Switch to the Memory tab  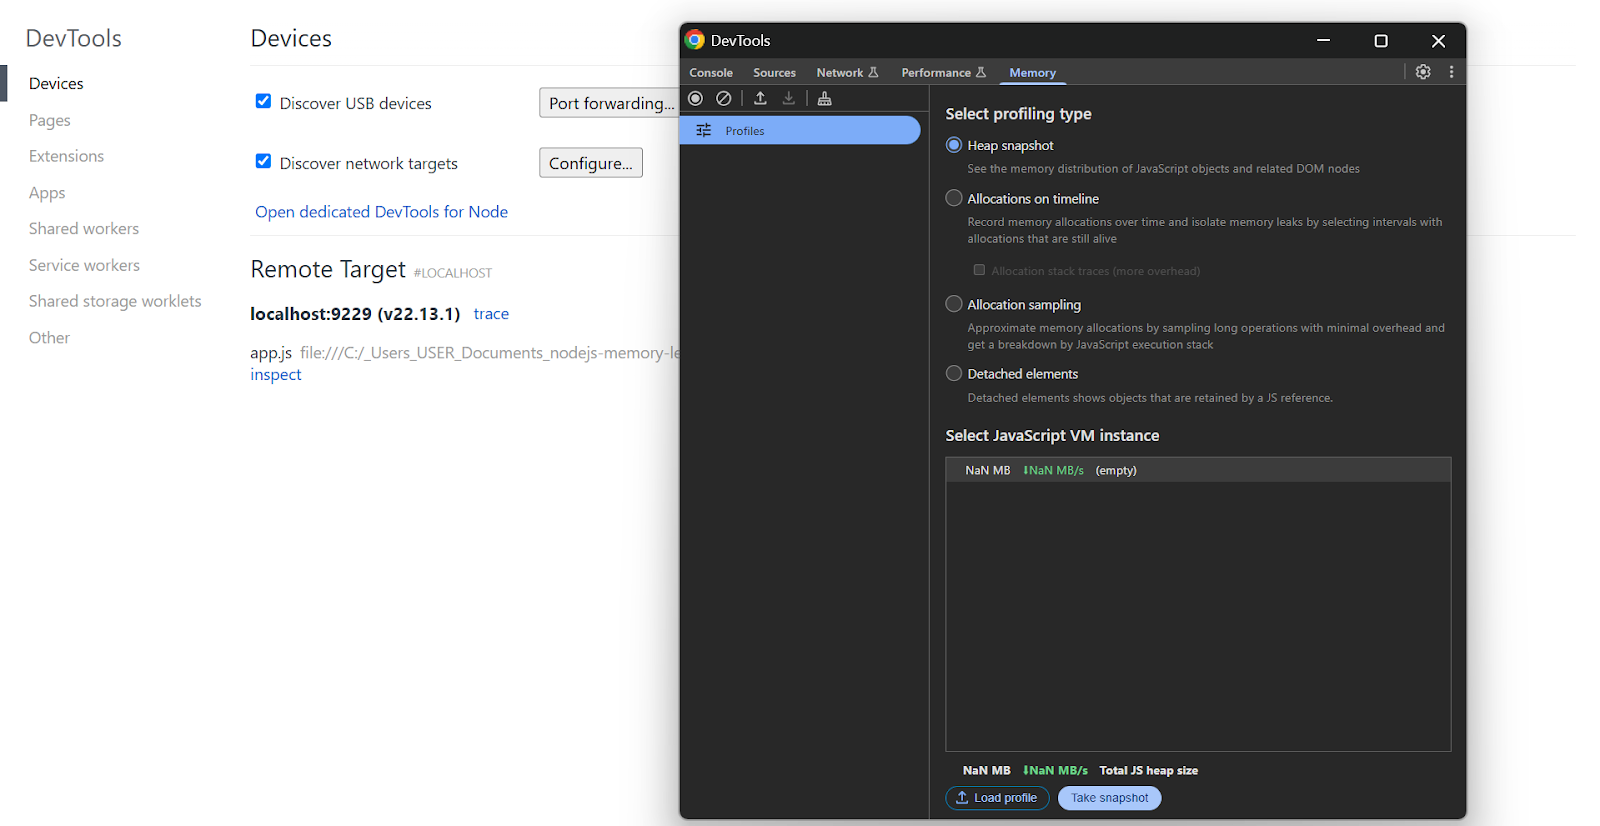(x=1032, y=72)
